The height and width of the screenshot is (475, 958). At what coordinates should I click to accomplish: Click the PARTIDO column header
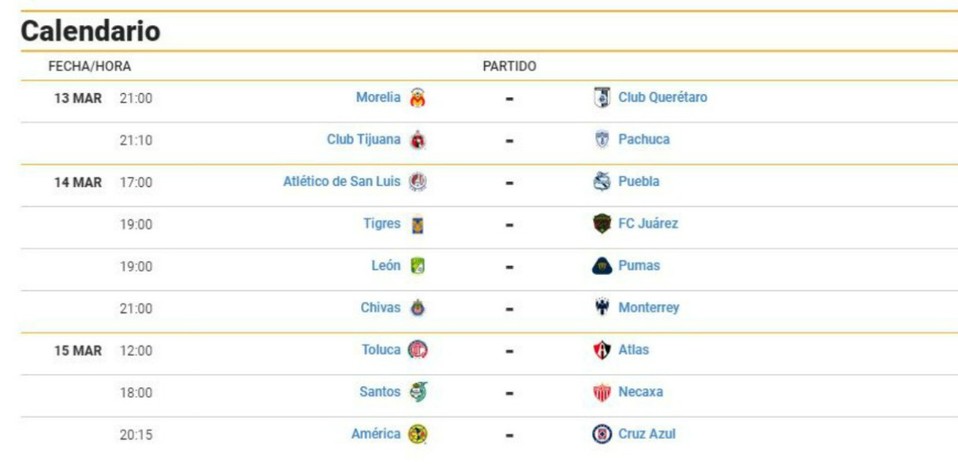point(510,66)
